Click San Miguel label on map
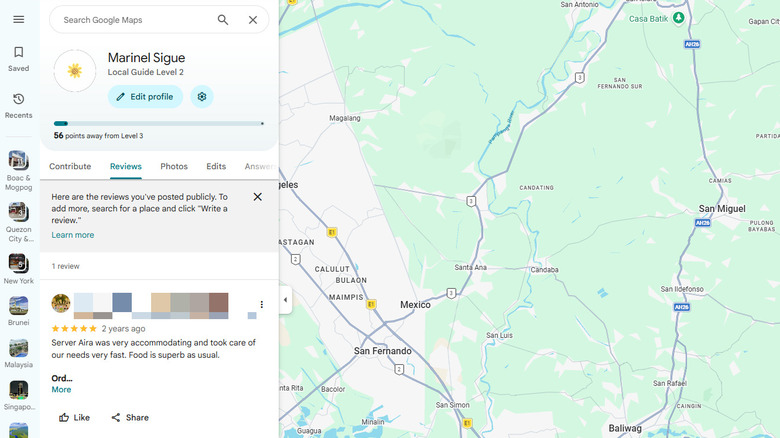This screenshot has height=438, width=780. click(722, 209)
